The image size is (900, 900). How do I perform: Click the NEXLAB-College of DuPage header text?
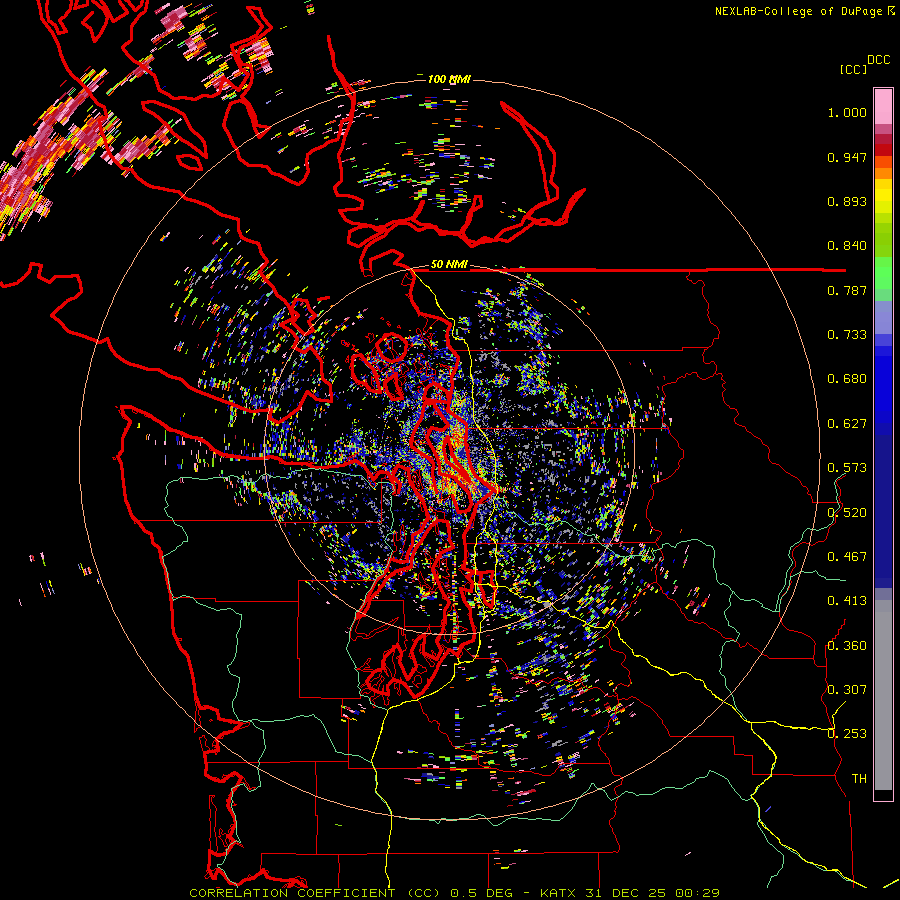[804, 11]
